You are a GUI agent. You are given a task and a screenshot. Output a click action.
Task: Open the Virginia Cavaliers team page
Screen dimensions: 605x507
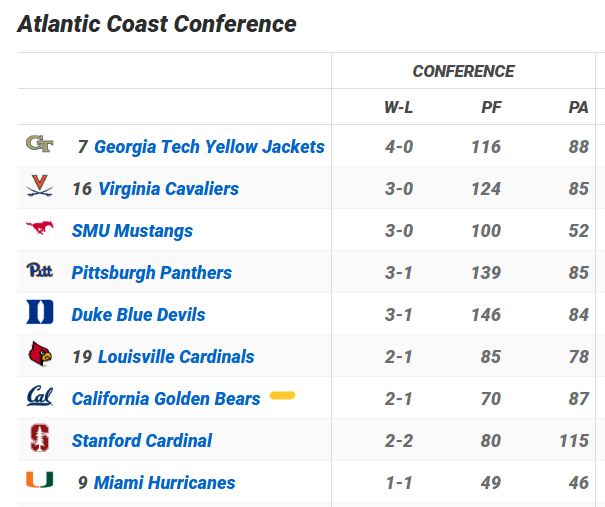(168, 189)
